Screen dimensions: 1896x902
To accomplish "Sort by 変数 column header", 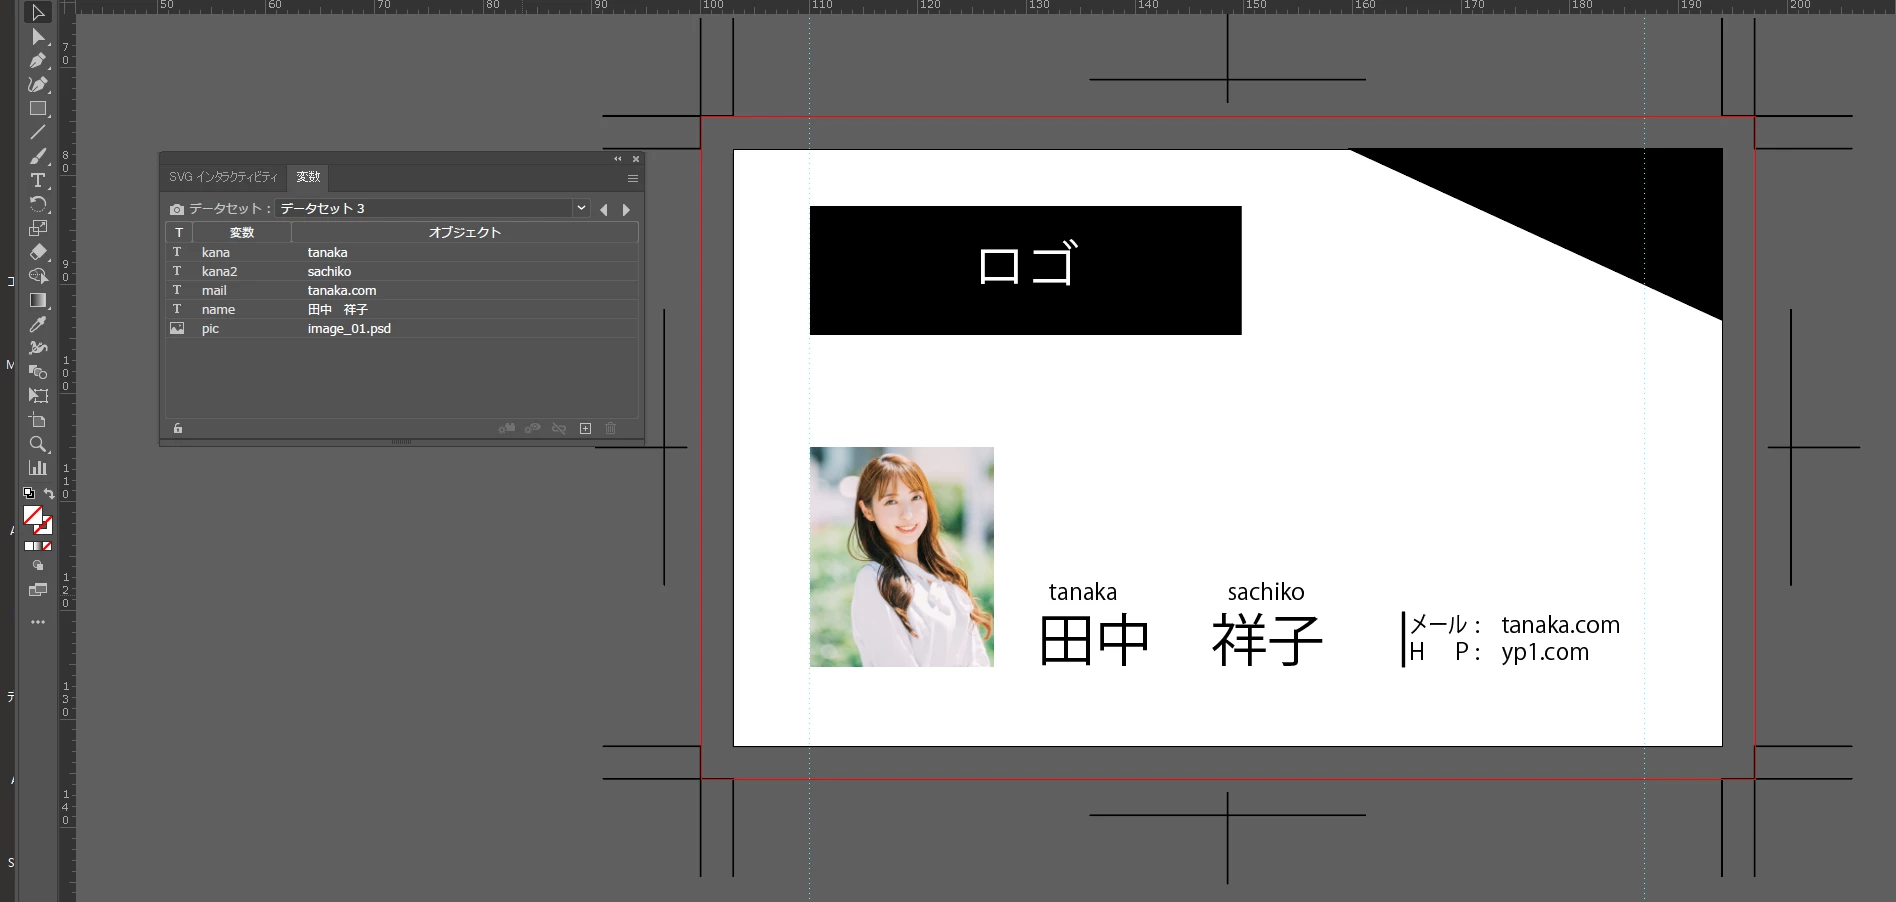I will (242, 232).
